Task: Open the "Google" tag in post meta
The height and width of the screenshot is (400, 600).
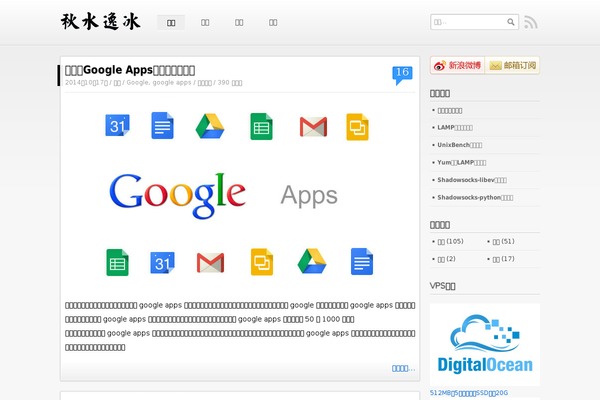Action: tap(137, 83)
